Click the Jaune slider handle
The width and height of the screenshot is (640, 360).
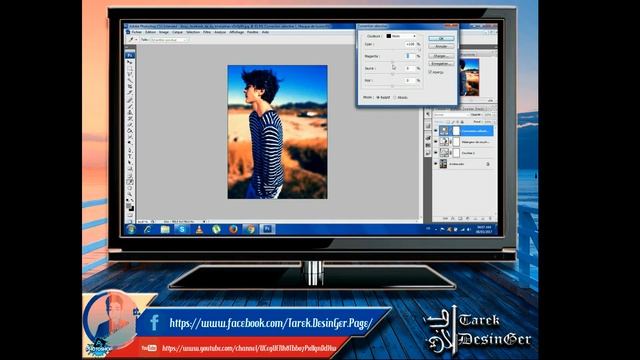click(x=393, y=74)
